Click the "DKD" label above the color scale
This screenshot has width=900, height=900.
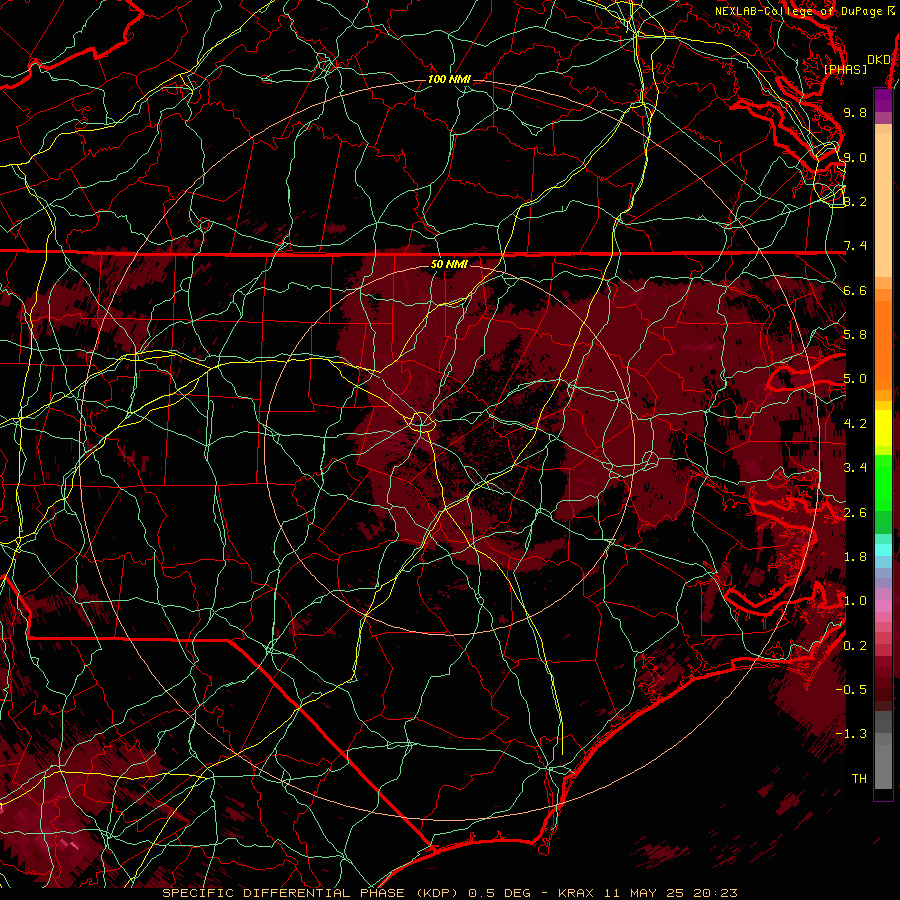point(878,60)
